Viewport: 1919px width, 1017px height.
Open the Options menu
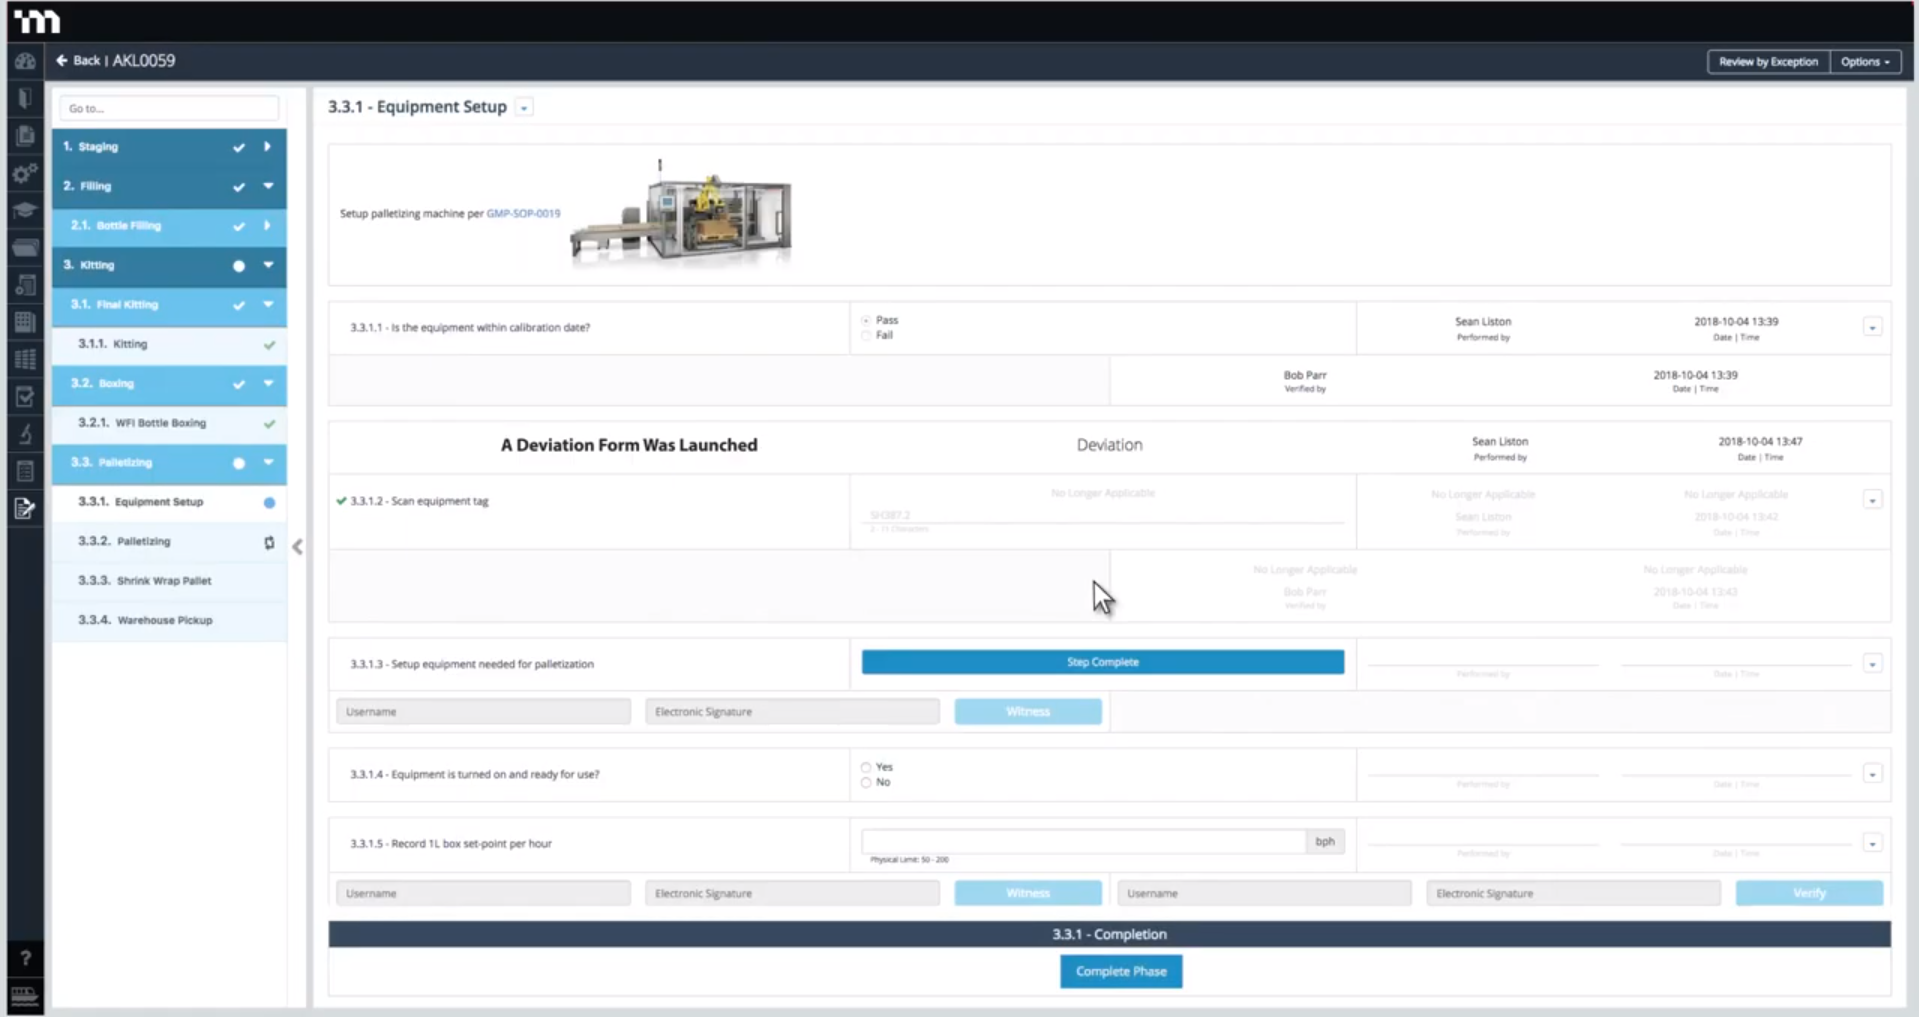[1864, 61]
